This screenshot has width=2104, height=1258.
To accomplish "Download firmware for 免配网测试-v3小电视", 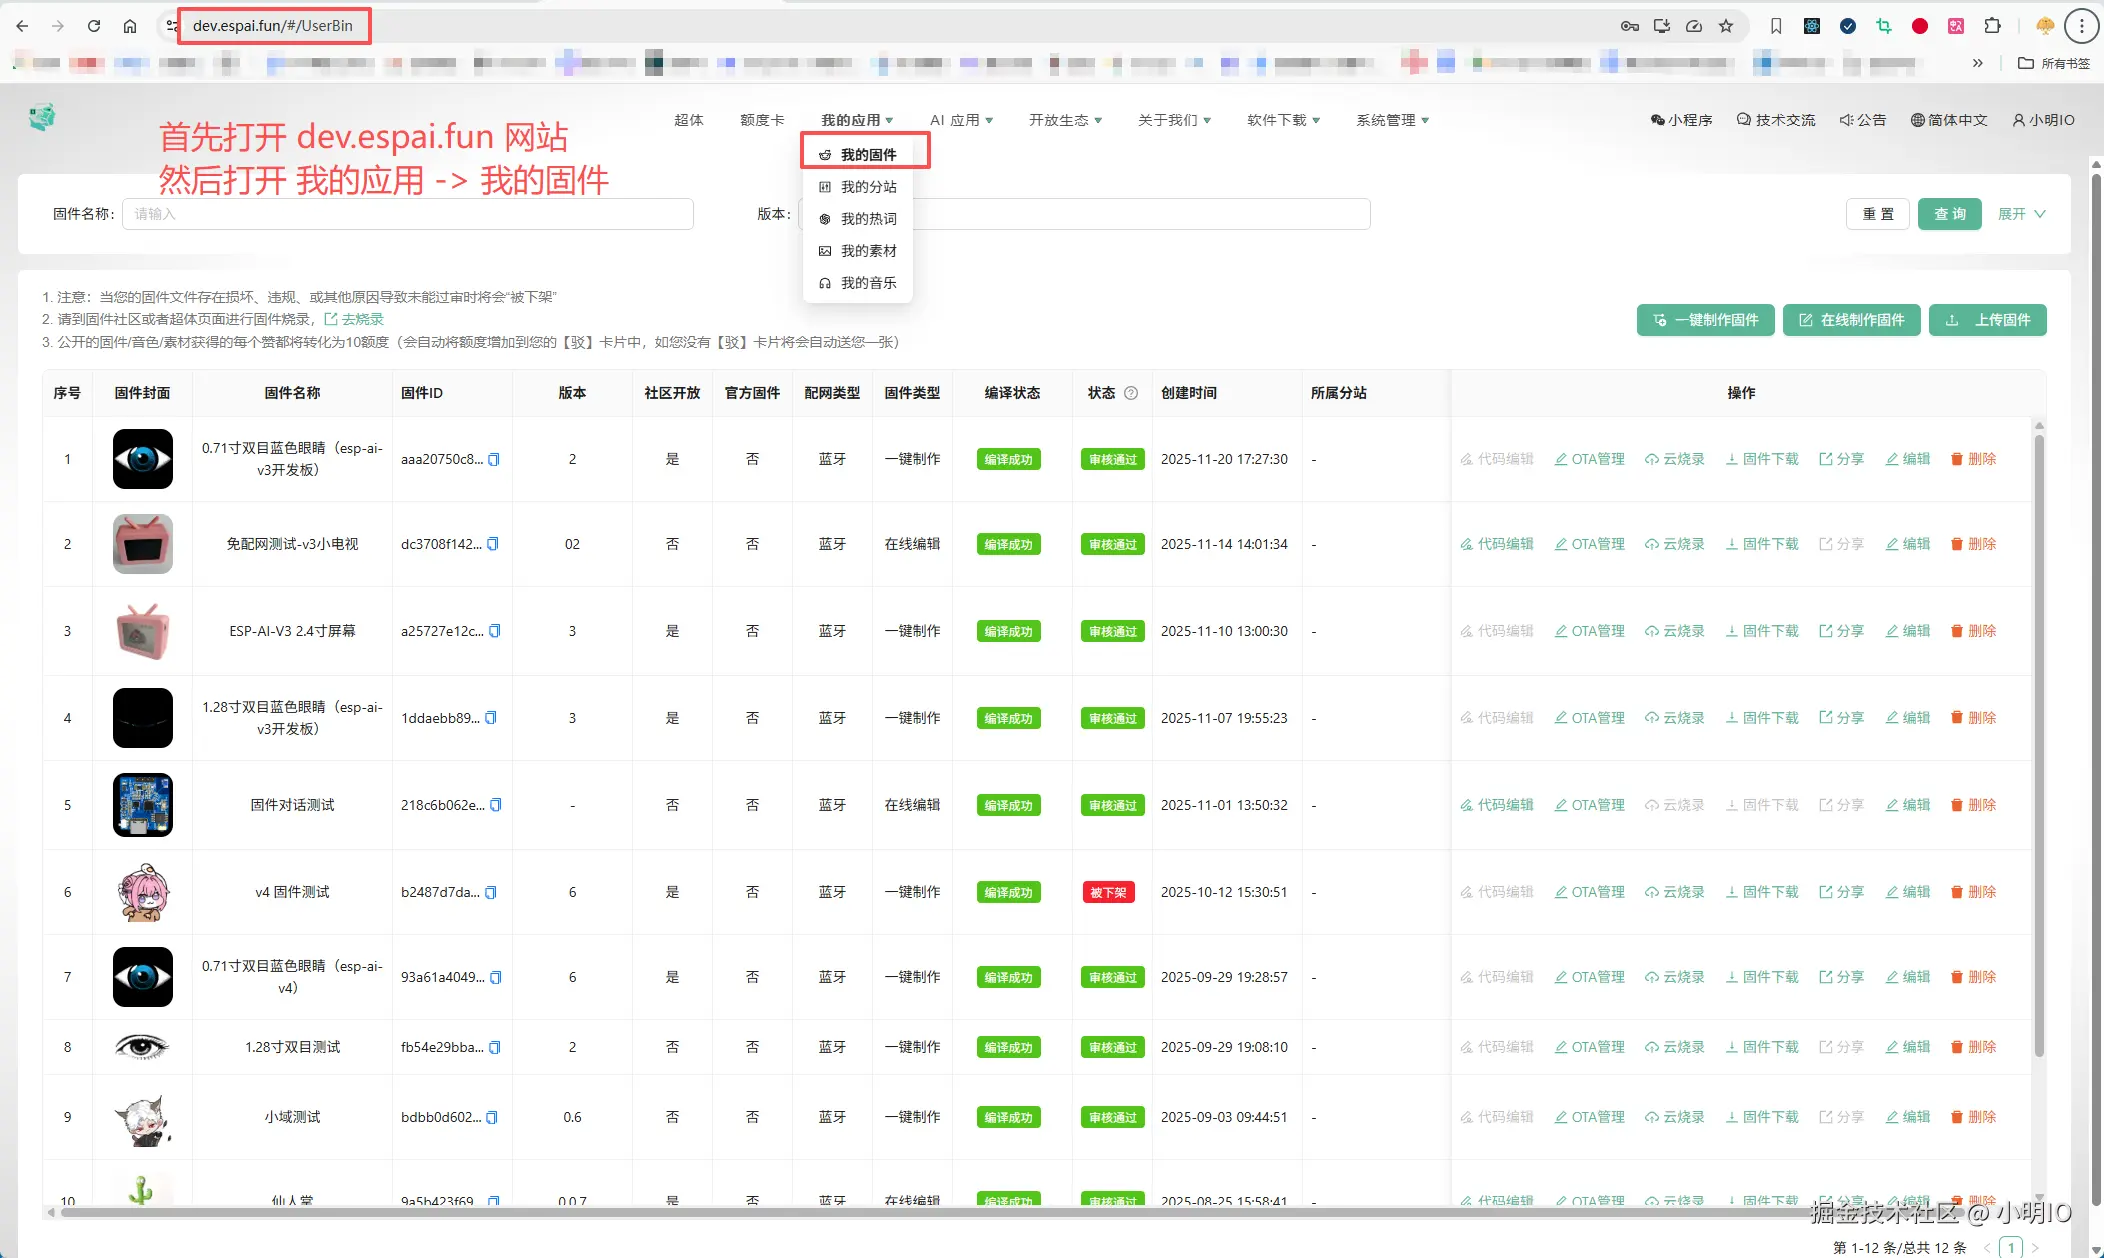I will click(x=1762, y=544).
